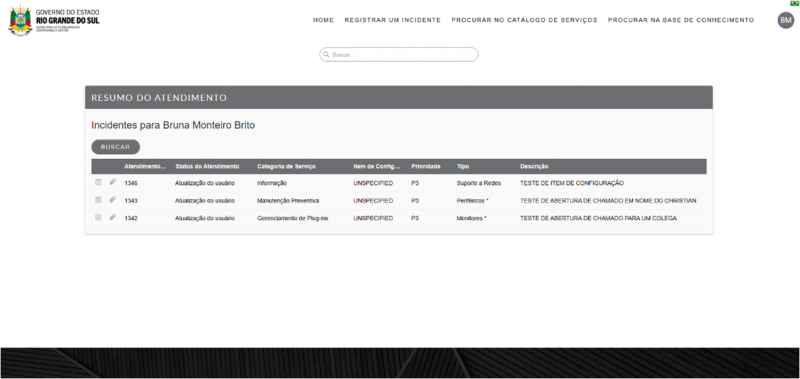Sort by Status do Atendimento column
800x379 pixels.
point(207,166)
